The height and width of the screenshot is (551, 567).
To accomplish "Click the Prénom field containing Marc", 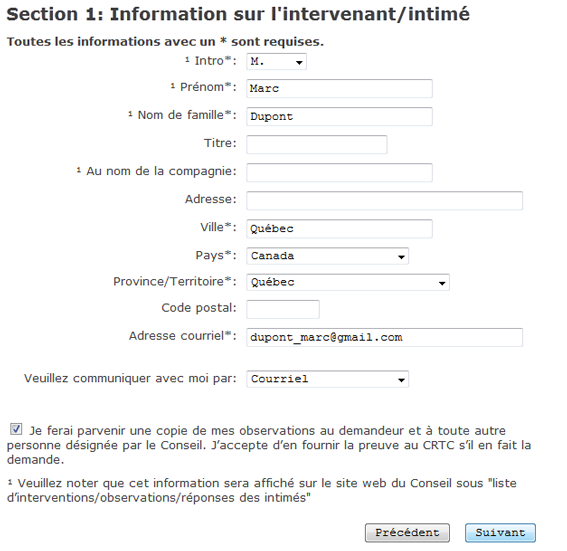I will point(339,89).
